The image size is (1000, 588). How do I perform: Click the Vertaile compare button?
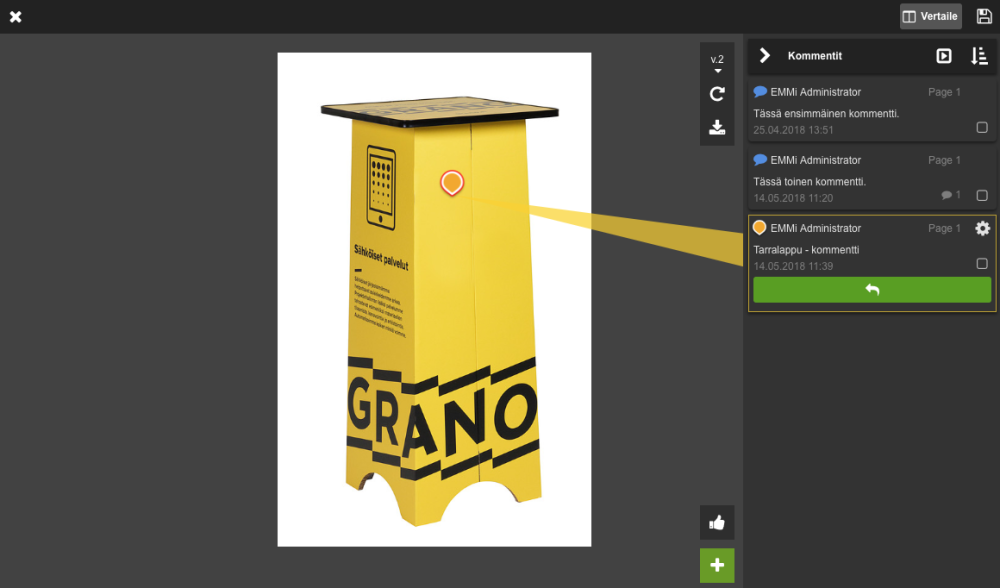[930, 17]
